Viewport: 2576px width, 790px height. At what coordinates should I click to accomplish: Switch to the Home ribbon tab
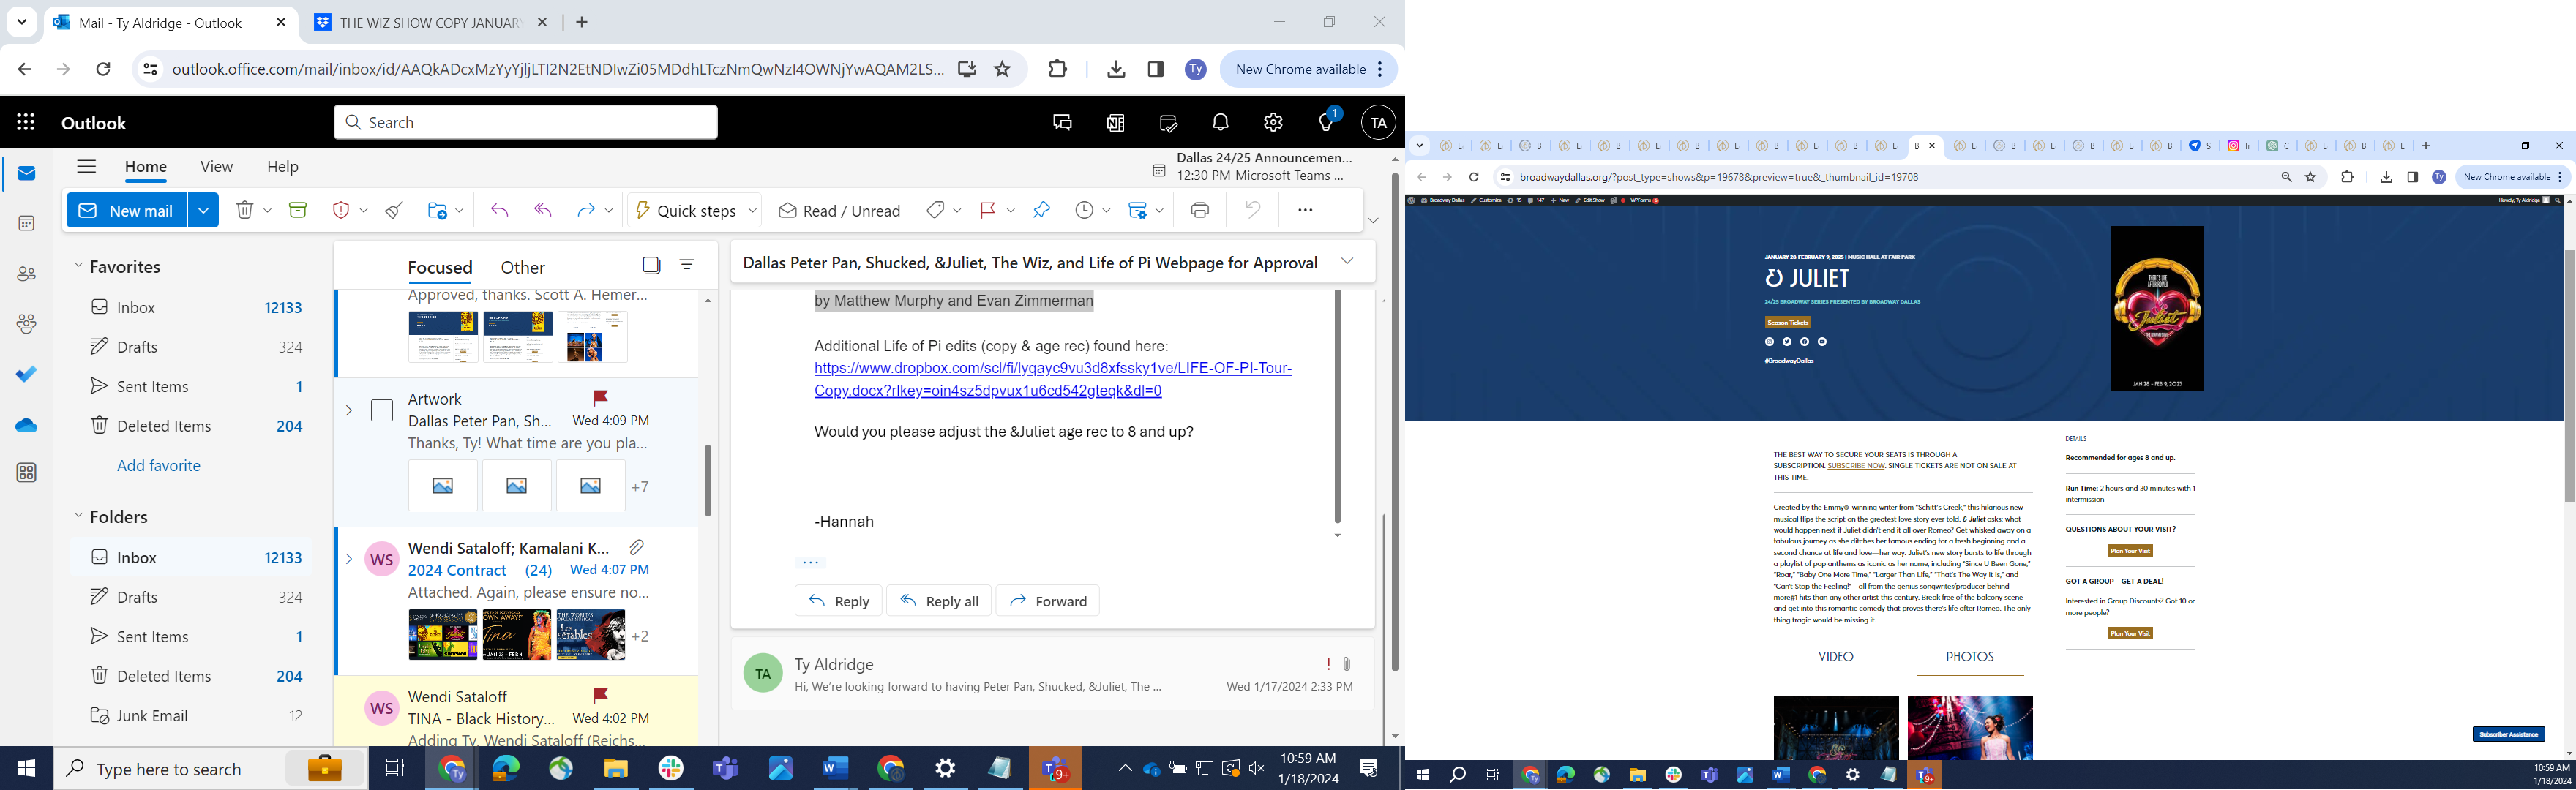click(x=145, y=167)
